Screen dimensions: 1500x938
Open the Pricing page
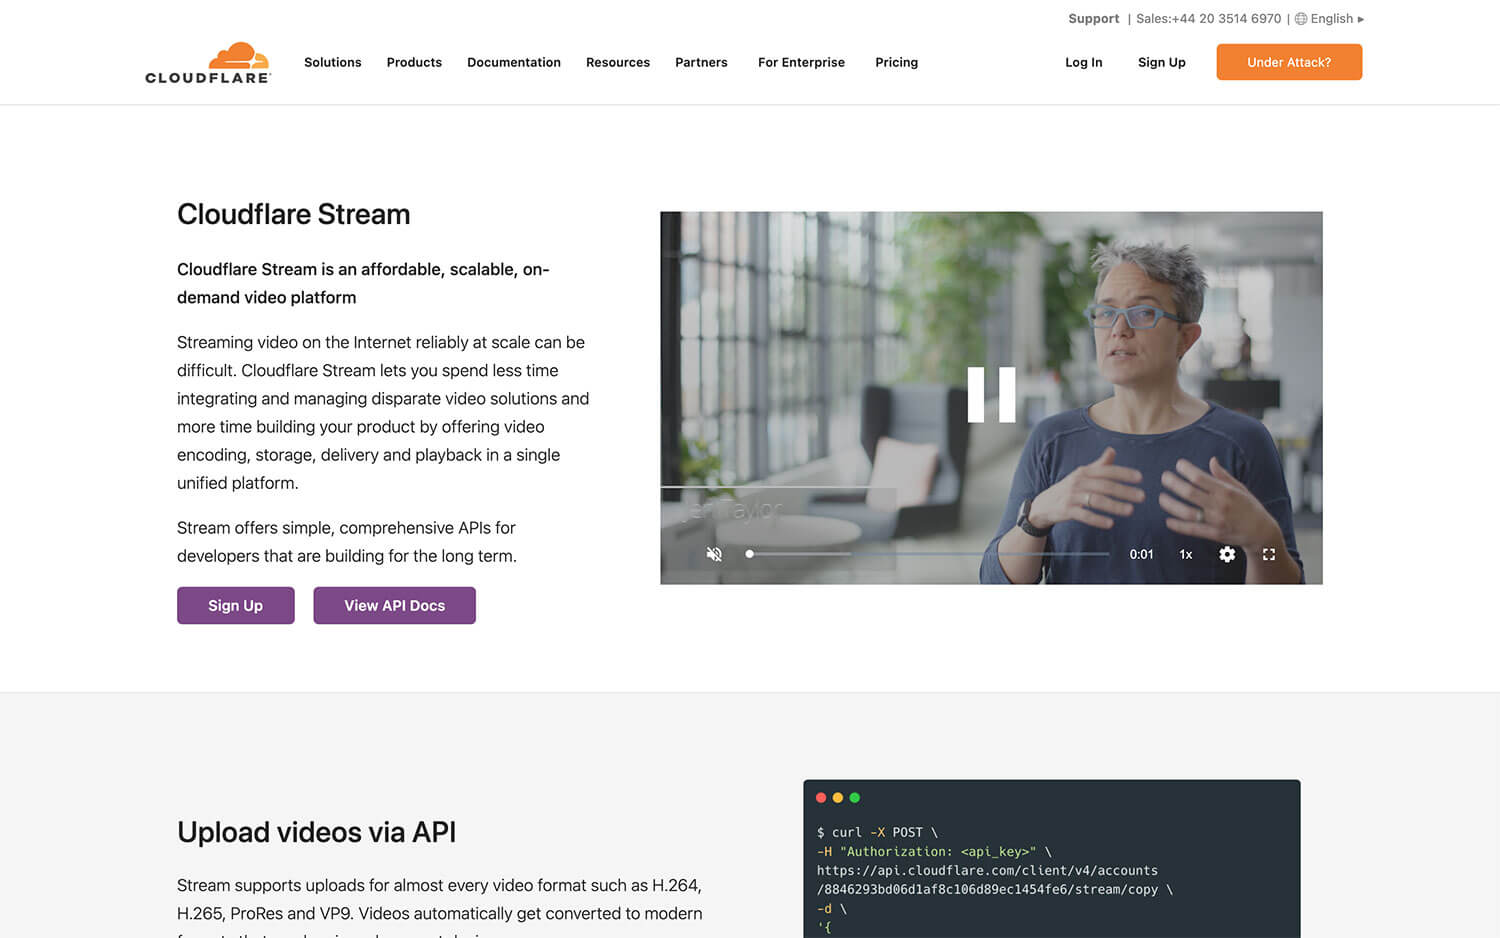point(896,62)
